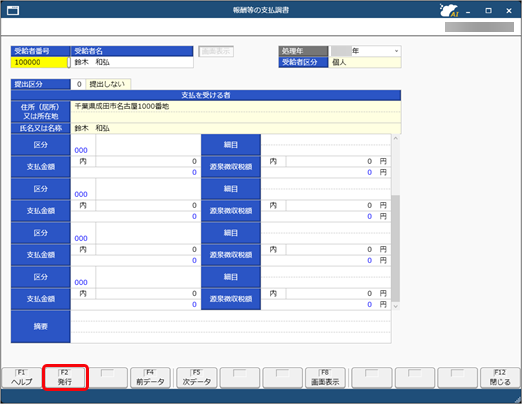Click the 氏名又は名称 value field
Viewport: 522px width, 404px height.
236,128
